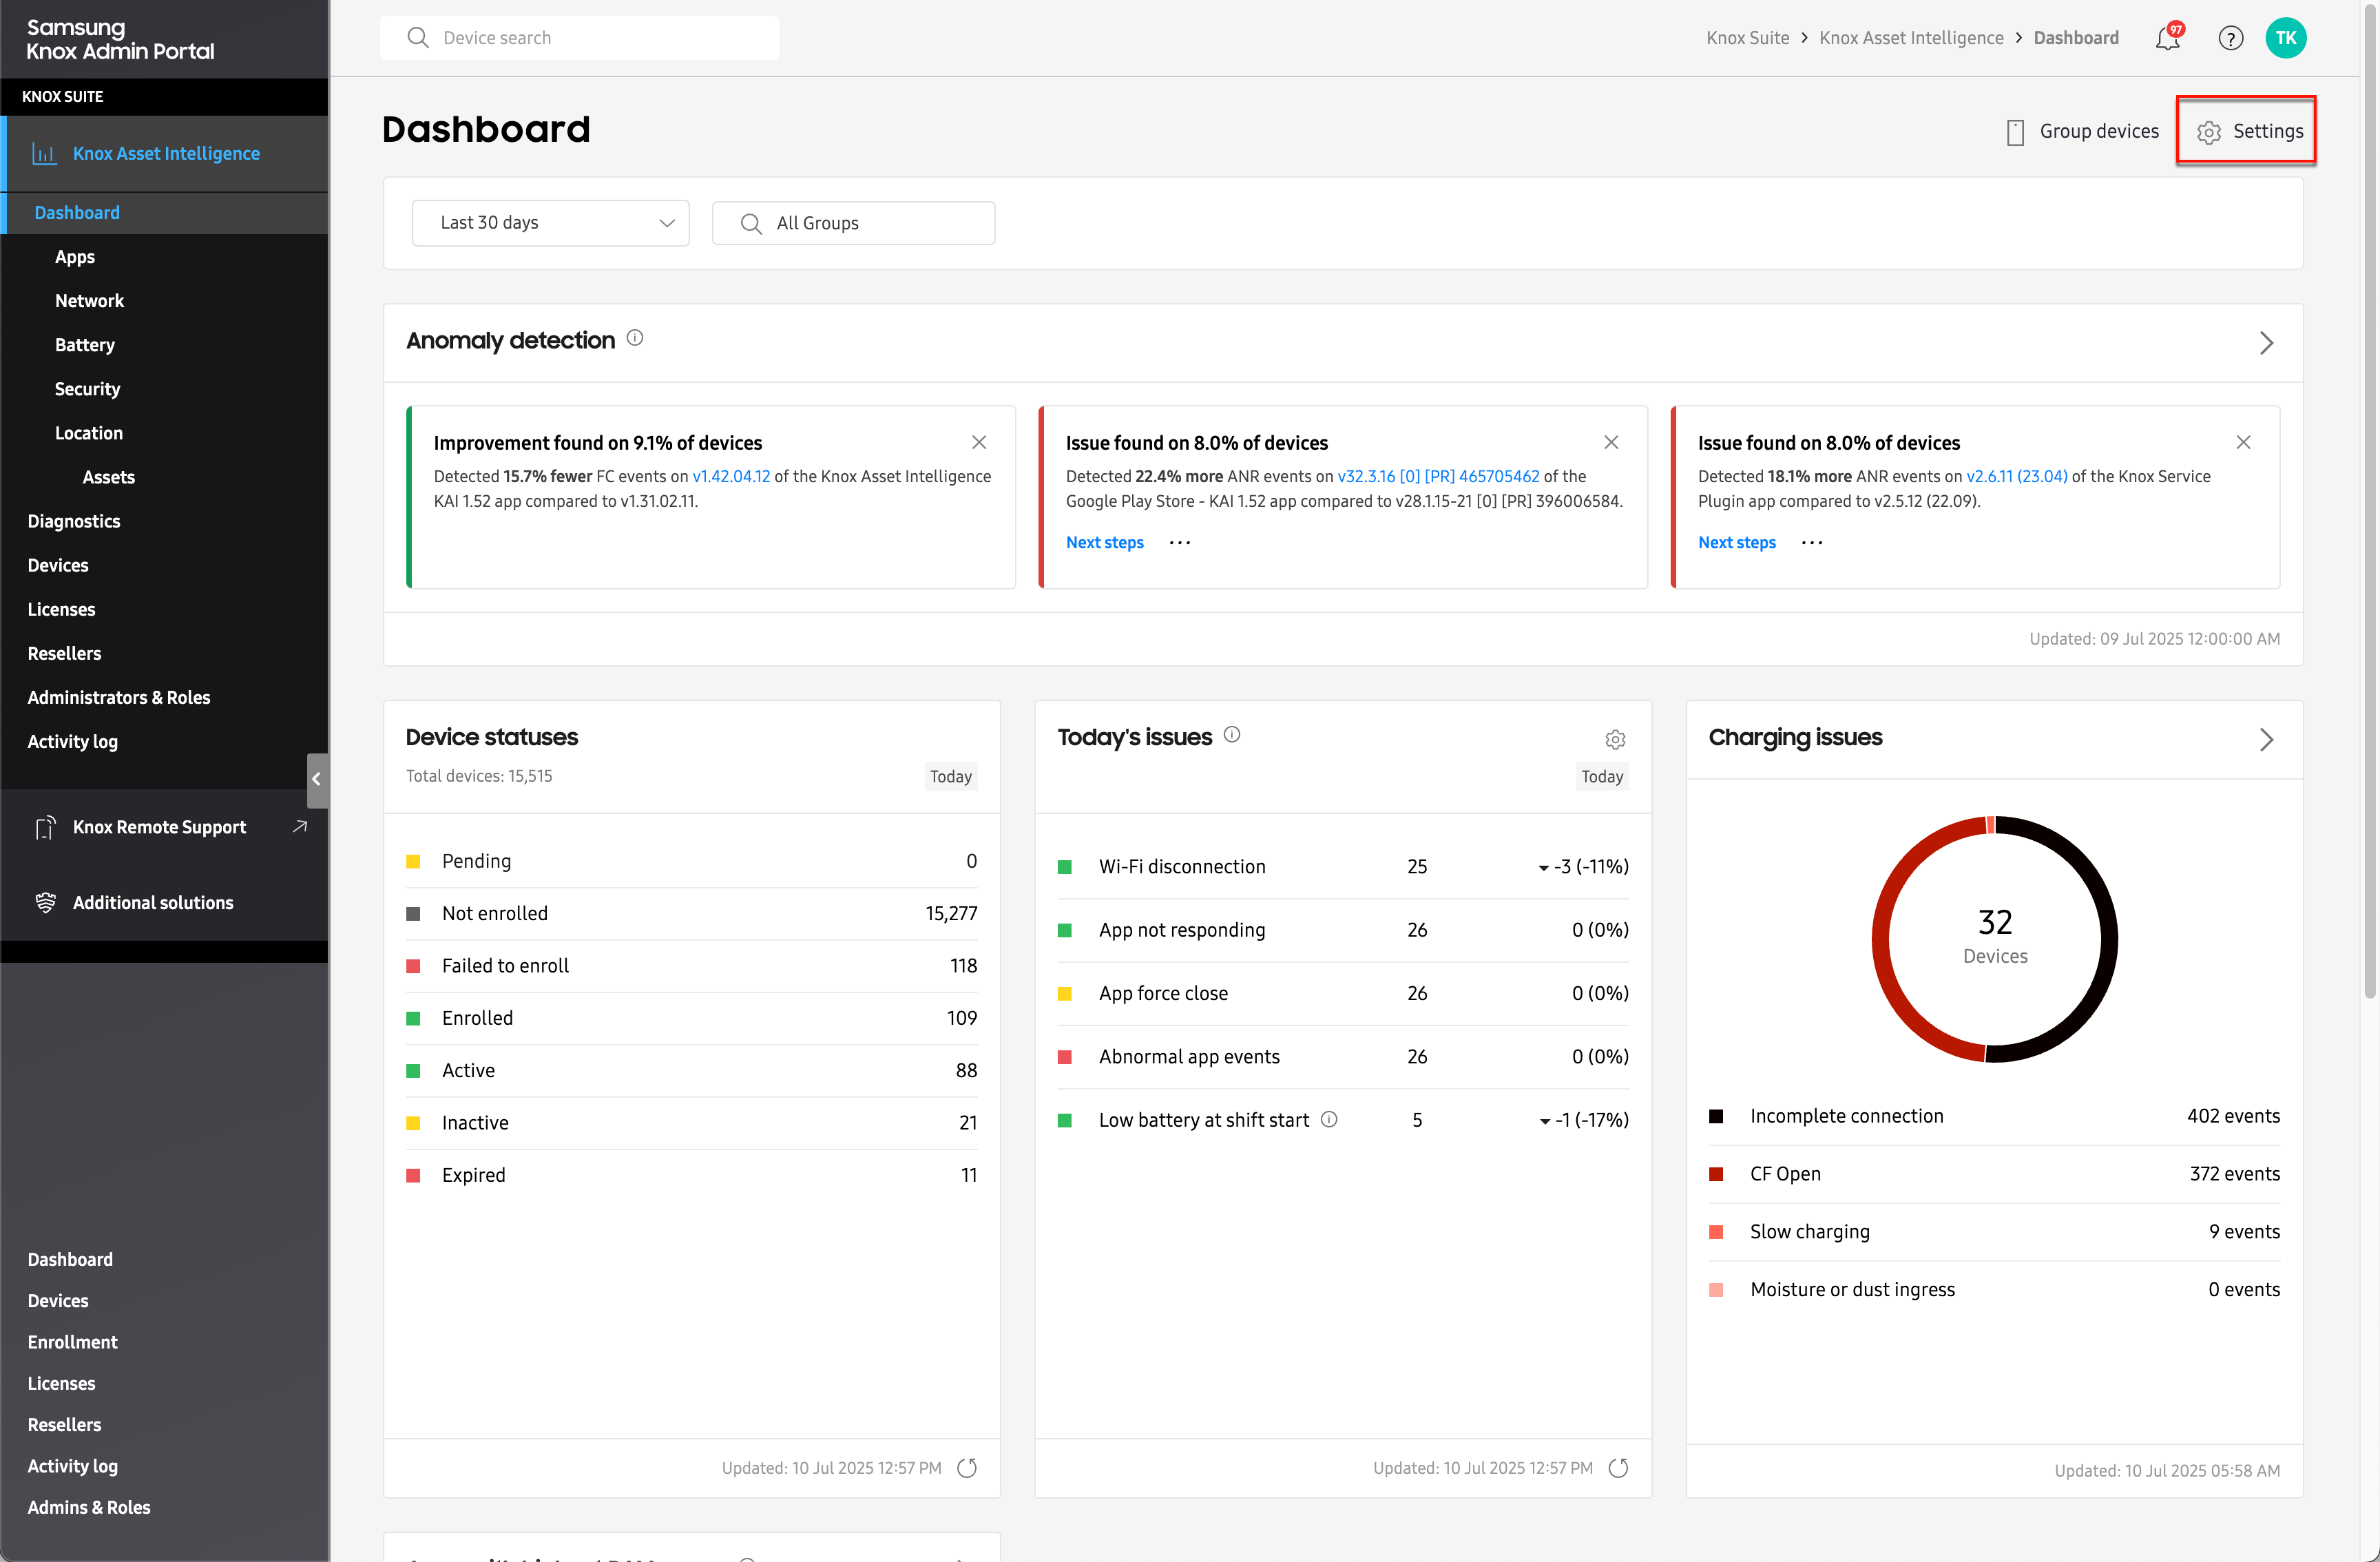Open more options in Knox Service Plugin card
Screen dimensions: 2380x1562
point(1812,542)
